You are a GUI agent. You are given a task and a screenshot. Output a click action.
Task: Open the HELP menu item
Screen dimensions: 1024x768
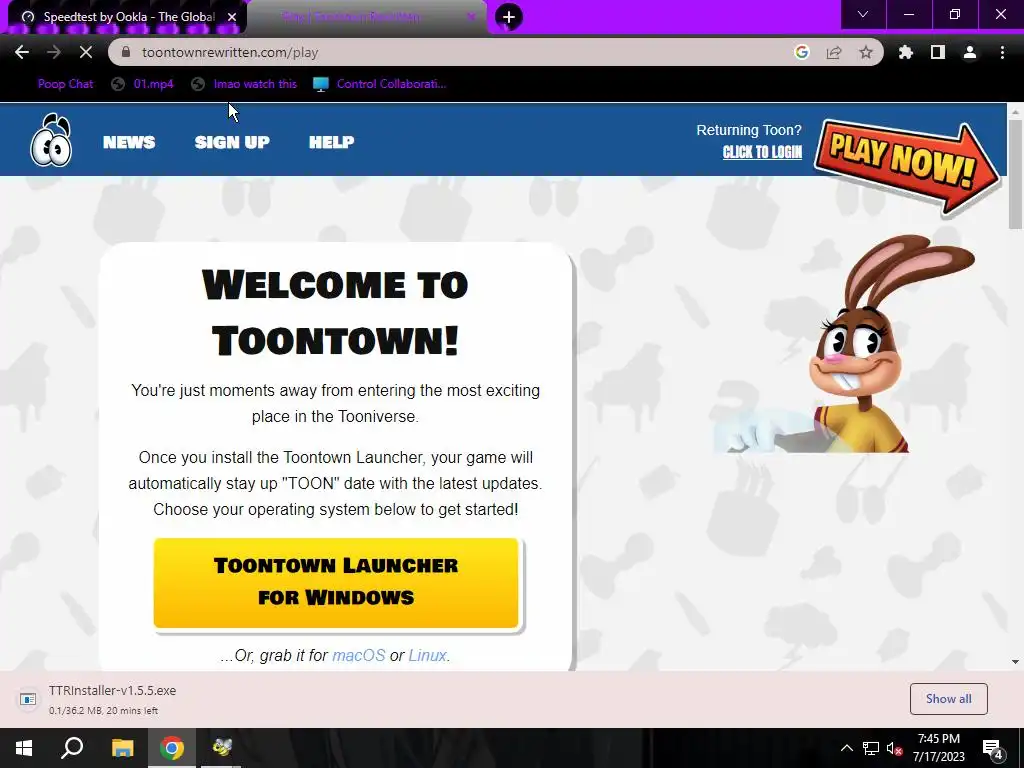[x=332, y=142]
